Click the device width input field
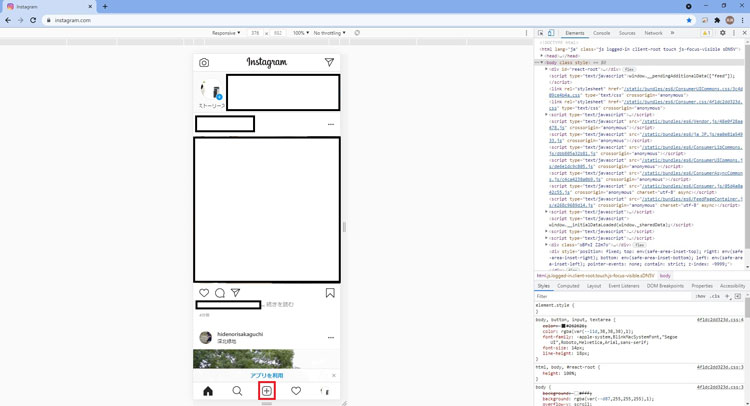This screenshot has height=406, width=750. tap(255, 33)
